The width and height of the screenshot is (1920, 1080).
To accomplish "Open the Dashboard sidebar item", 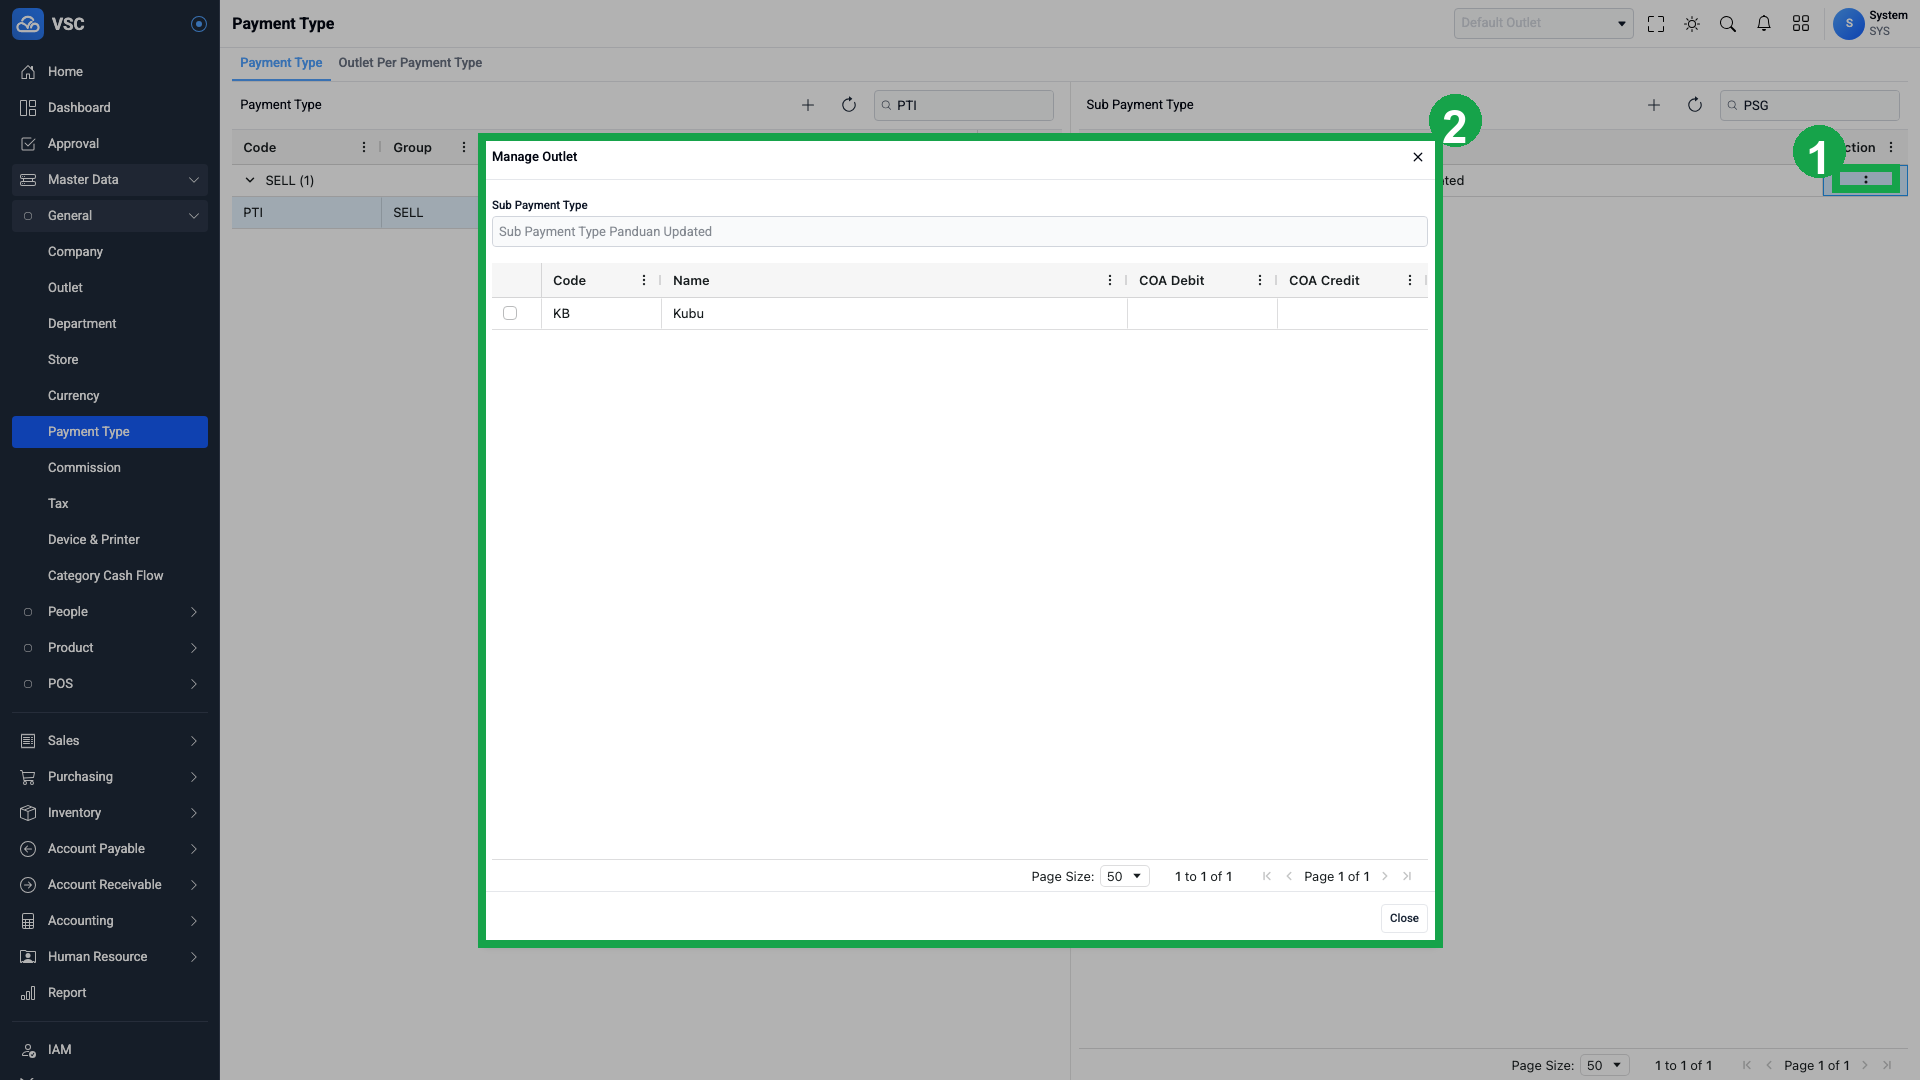I will click(x=110, y=108).
